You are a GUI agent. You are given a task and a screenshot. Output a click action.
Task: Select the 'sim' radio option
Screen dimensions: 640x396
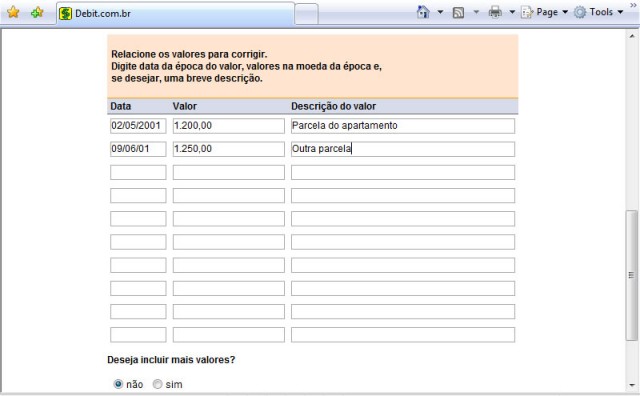click(x=157, y=384)
